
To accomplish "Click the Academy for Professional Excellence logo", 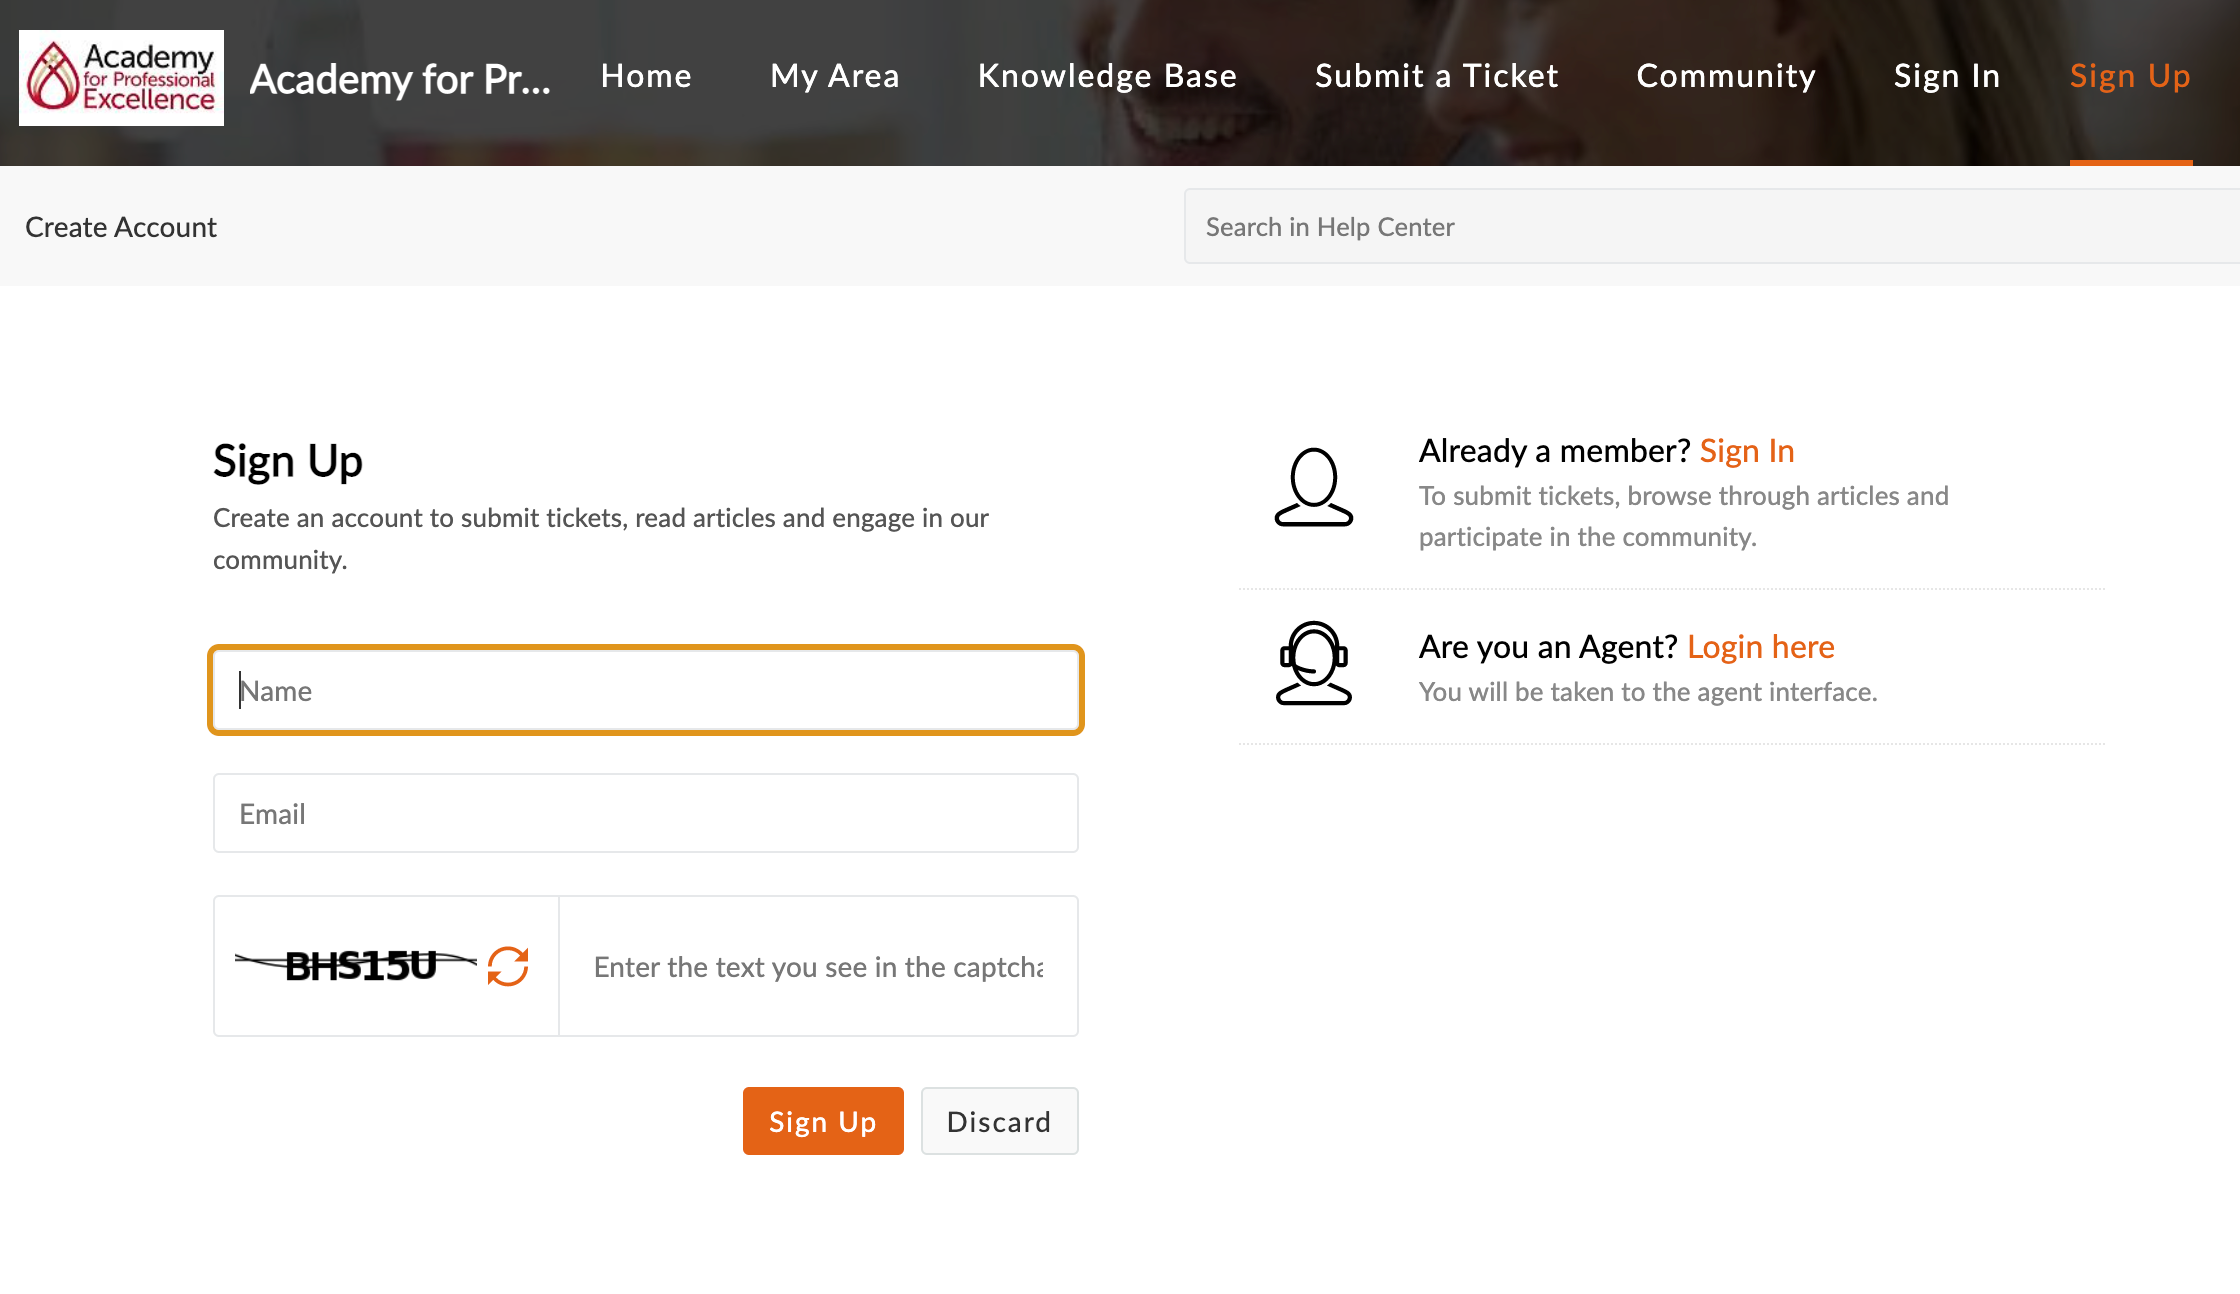I will [x=121, y=78].
